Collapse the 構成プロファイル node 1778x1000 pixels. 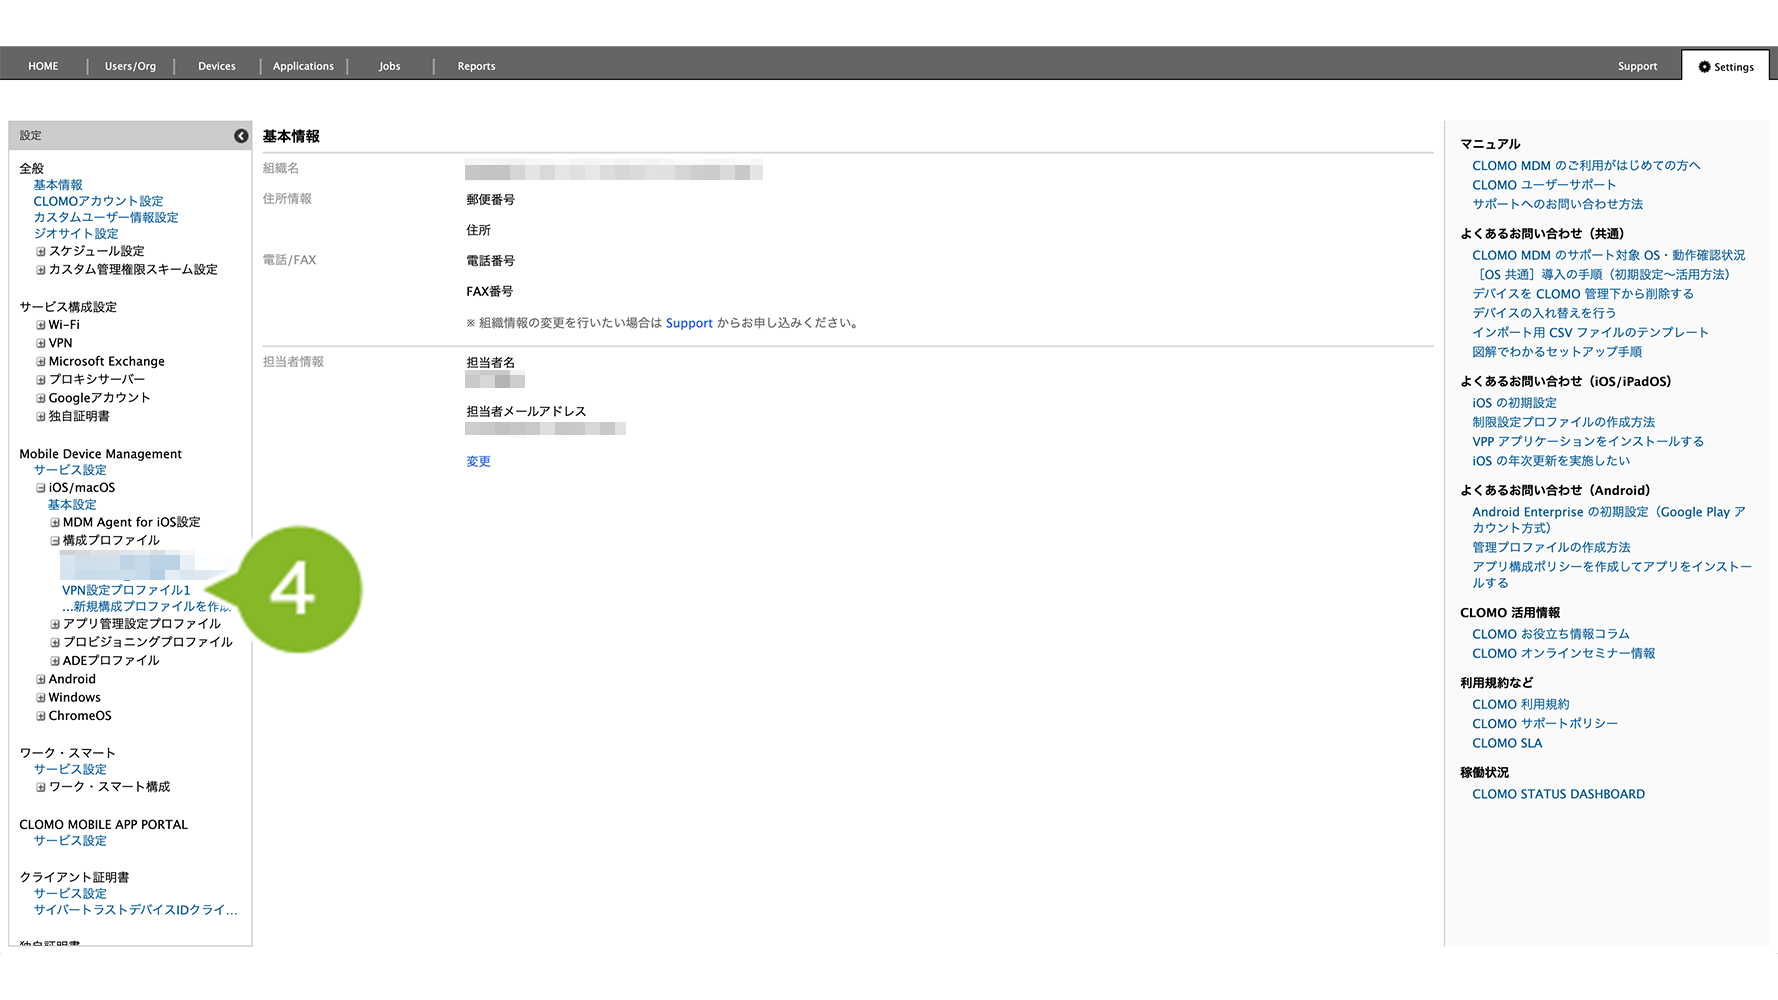(55, 541)
